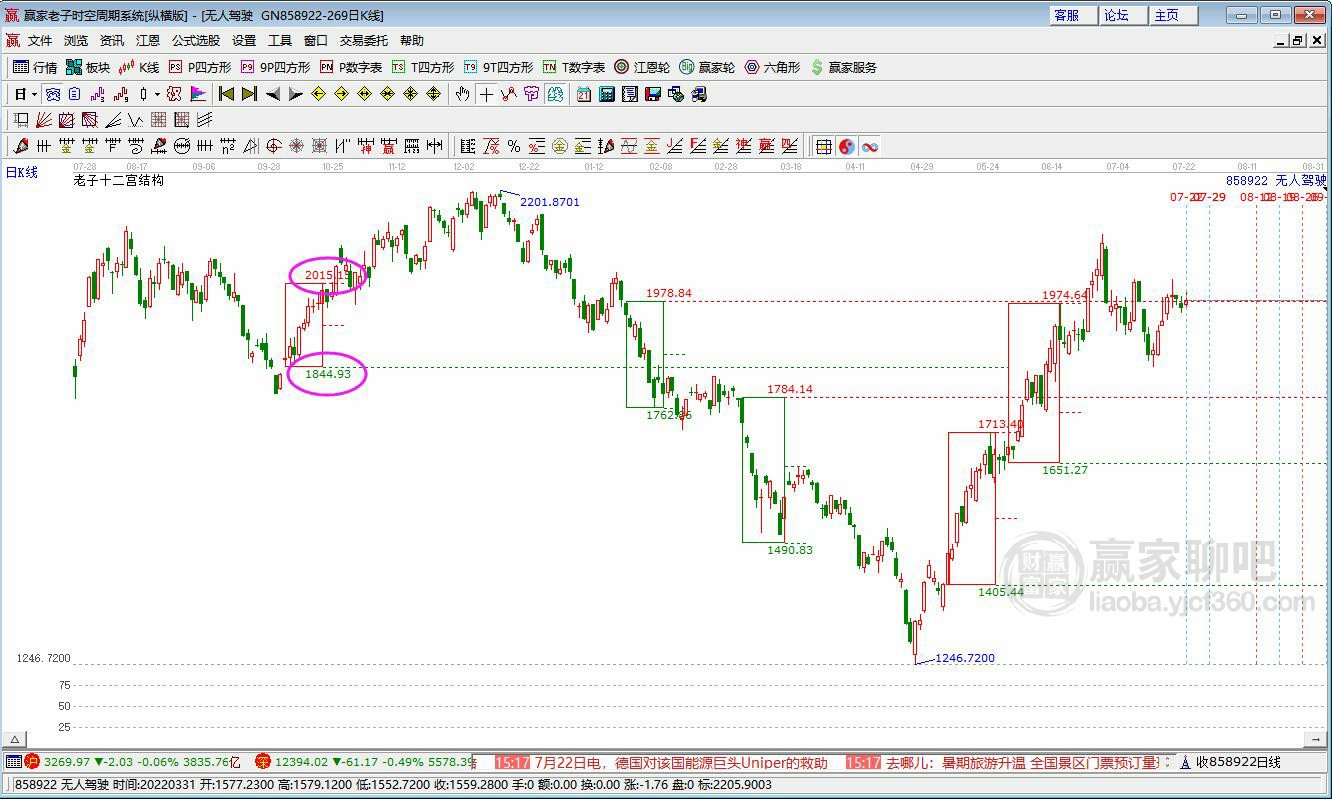Open the P数字表 tool
Viewport: 1332px width, 799px height.
(351, 67)
